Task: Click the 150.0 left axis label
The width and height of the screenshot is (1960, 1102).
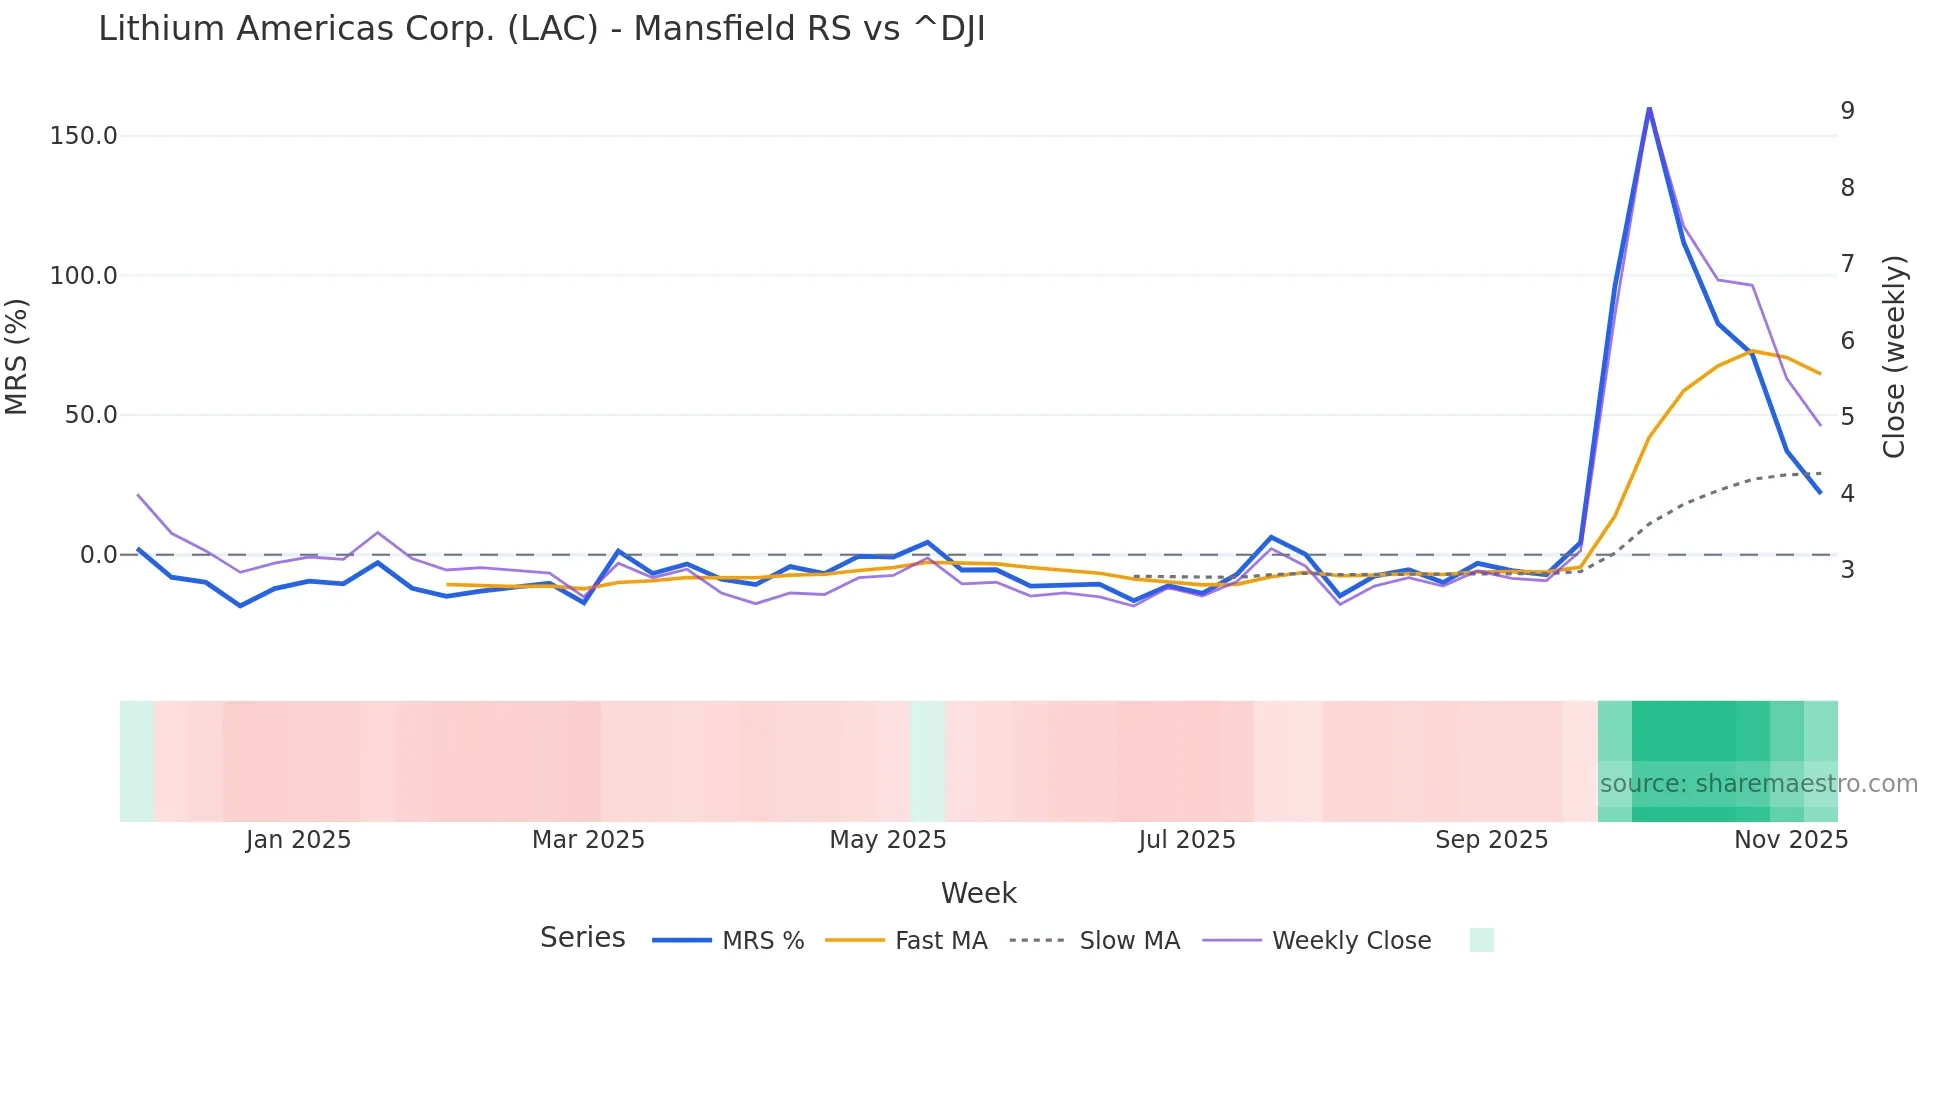Action: tap(84, 136)
